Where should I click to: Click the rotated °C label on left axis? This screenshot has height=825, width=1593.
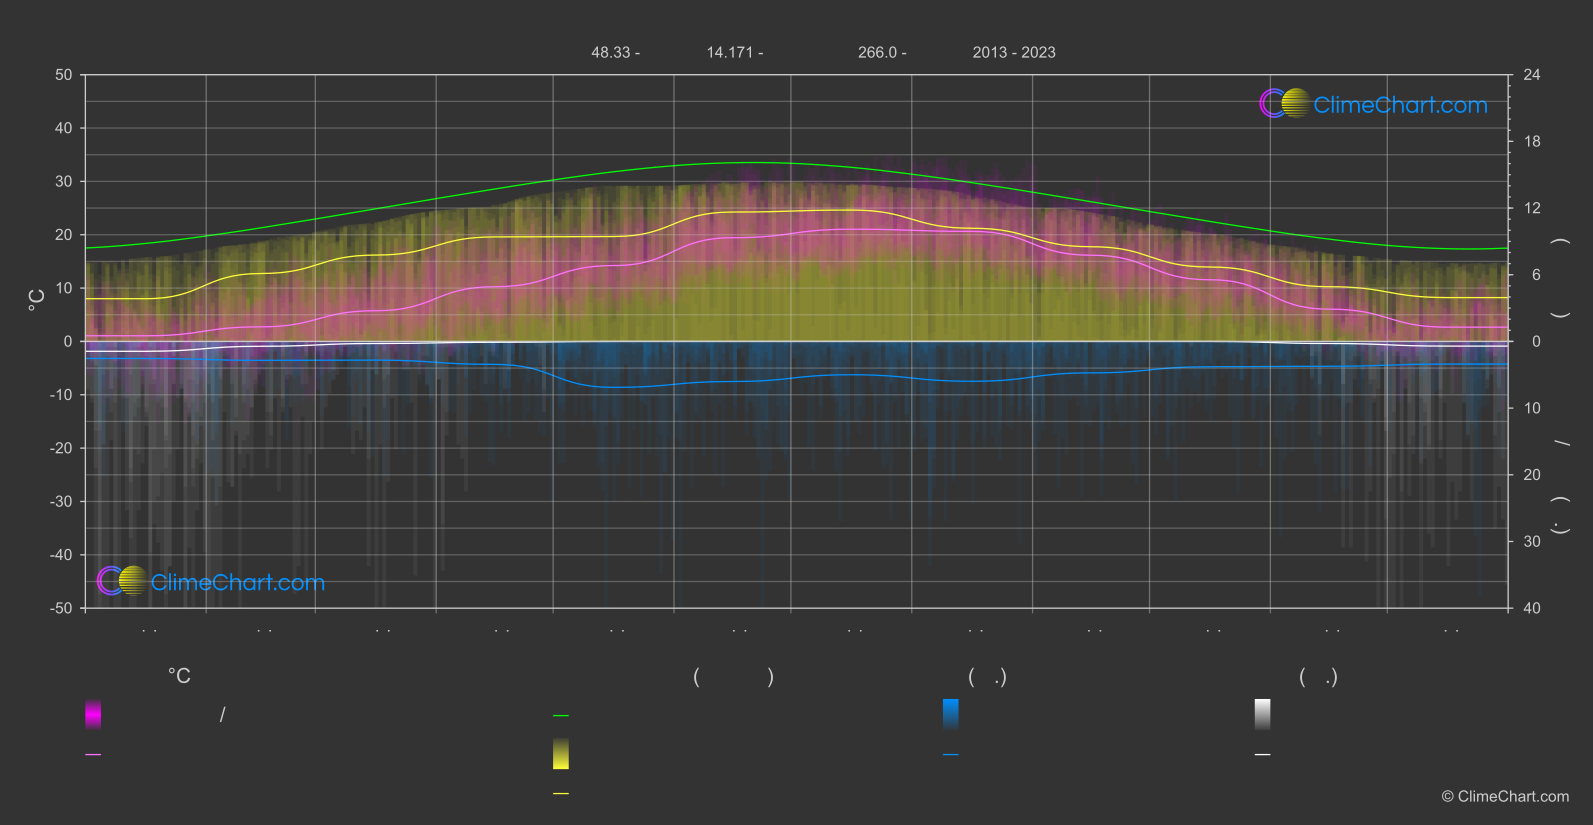[36, 300]
